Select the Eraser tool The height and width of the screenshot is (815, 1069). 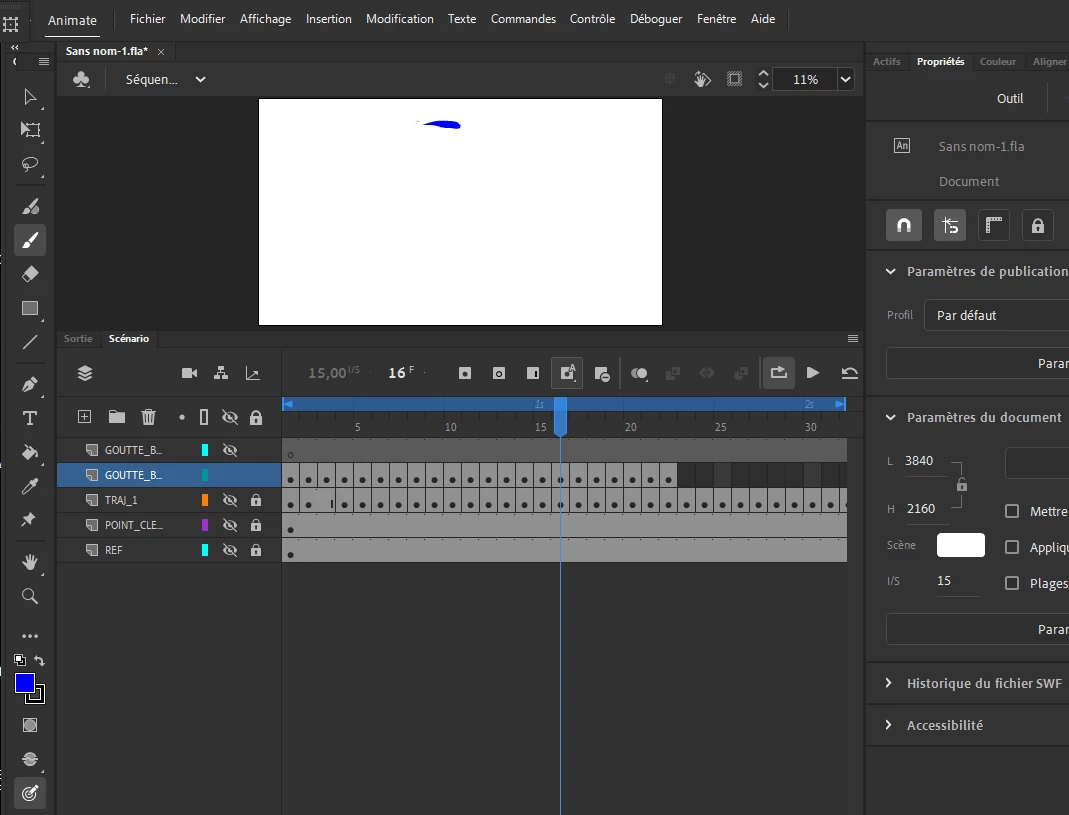tap(30, 274)
